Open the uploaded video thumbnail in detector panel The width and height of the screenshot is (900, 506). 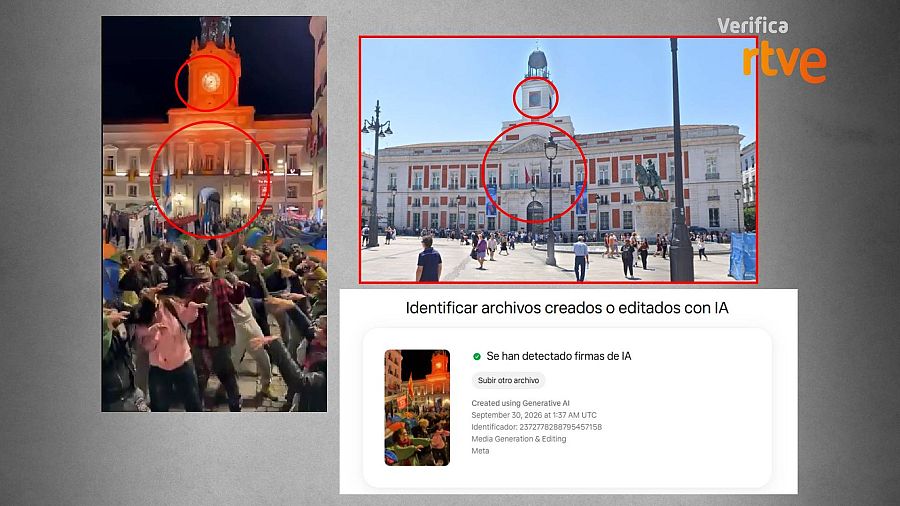point(417,408)
